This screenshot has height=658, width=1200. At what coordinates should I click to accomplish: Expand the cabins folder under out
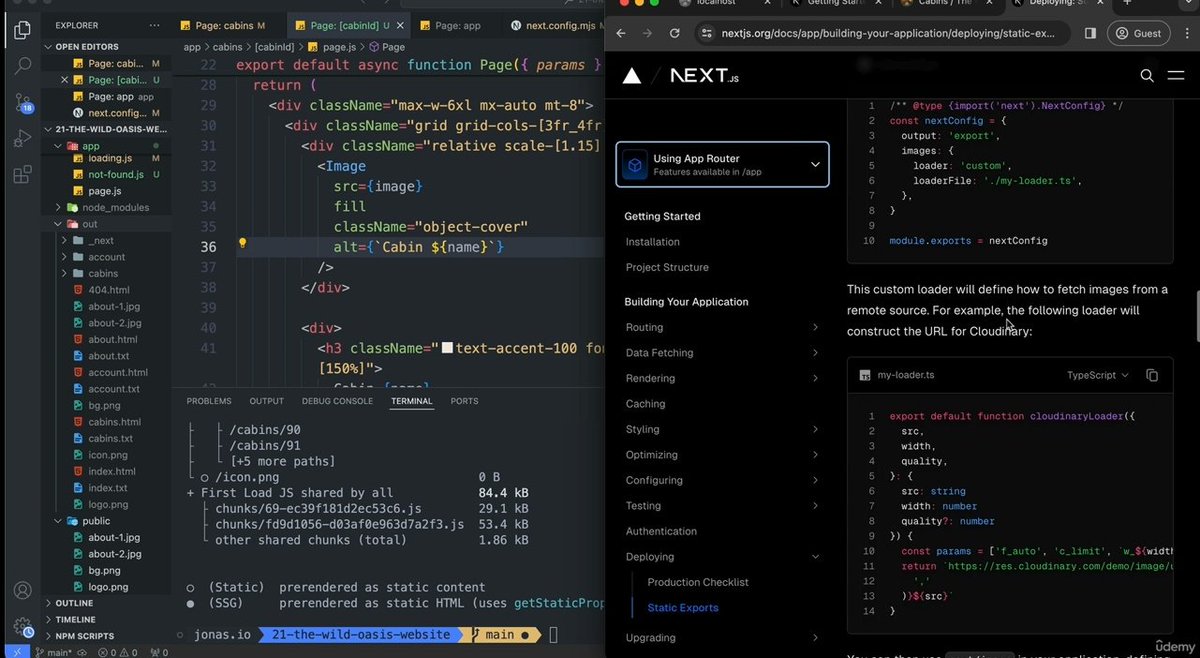click(x=102, y=273)
